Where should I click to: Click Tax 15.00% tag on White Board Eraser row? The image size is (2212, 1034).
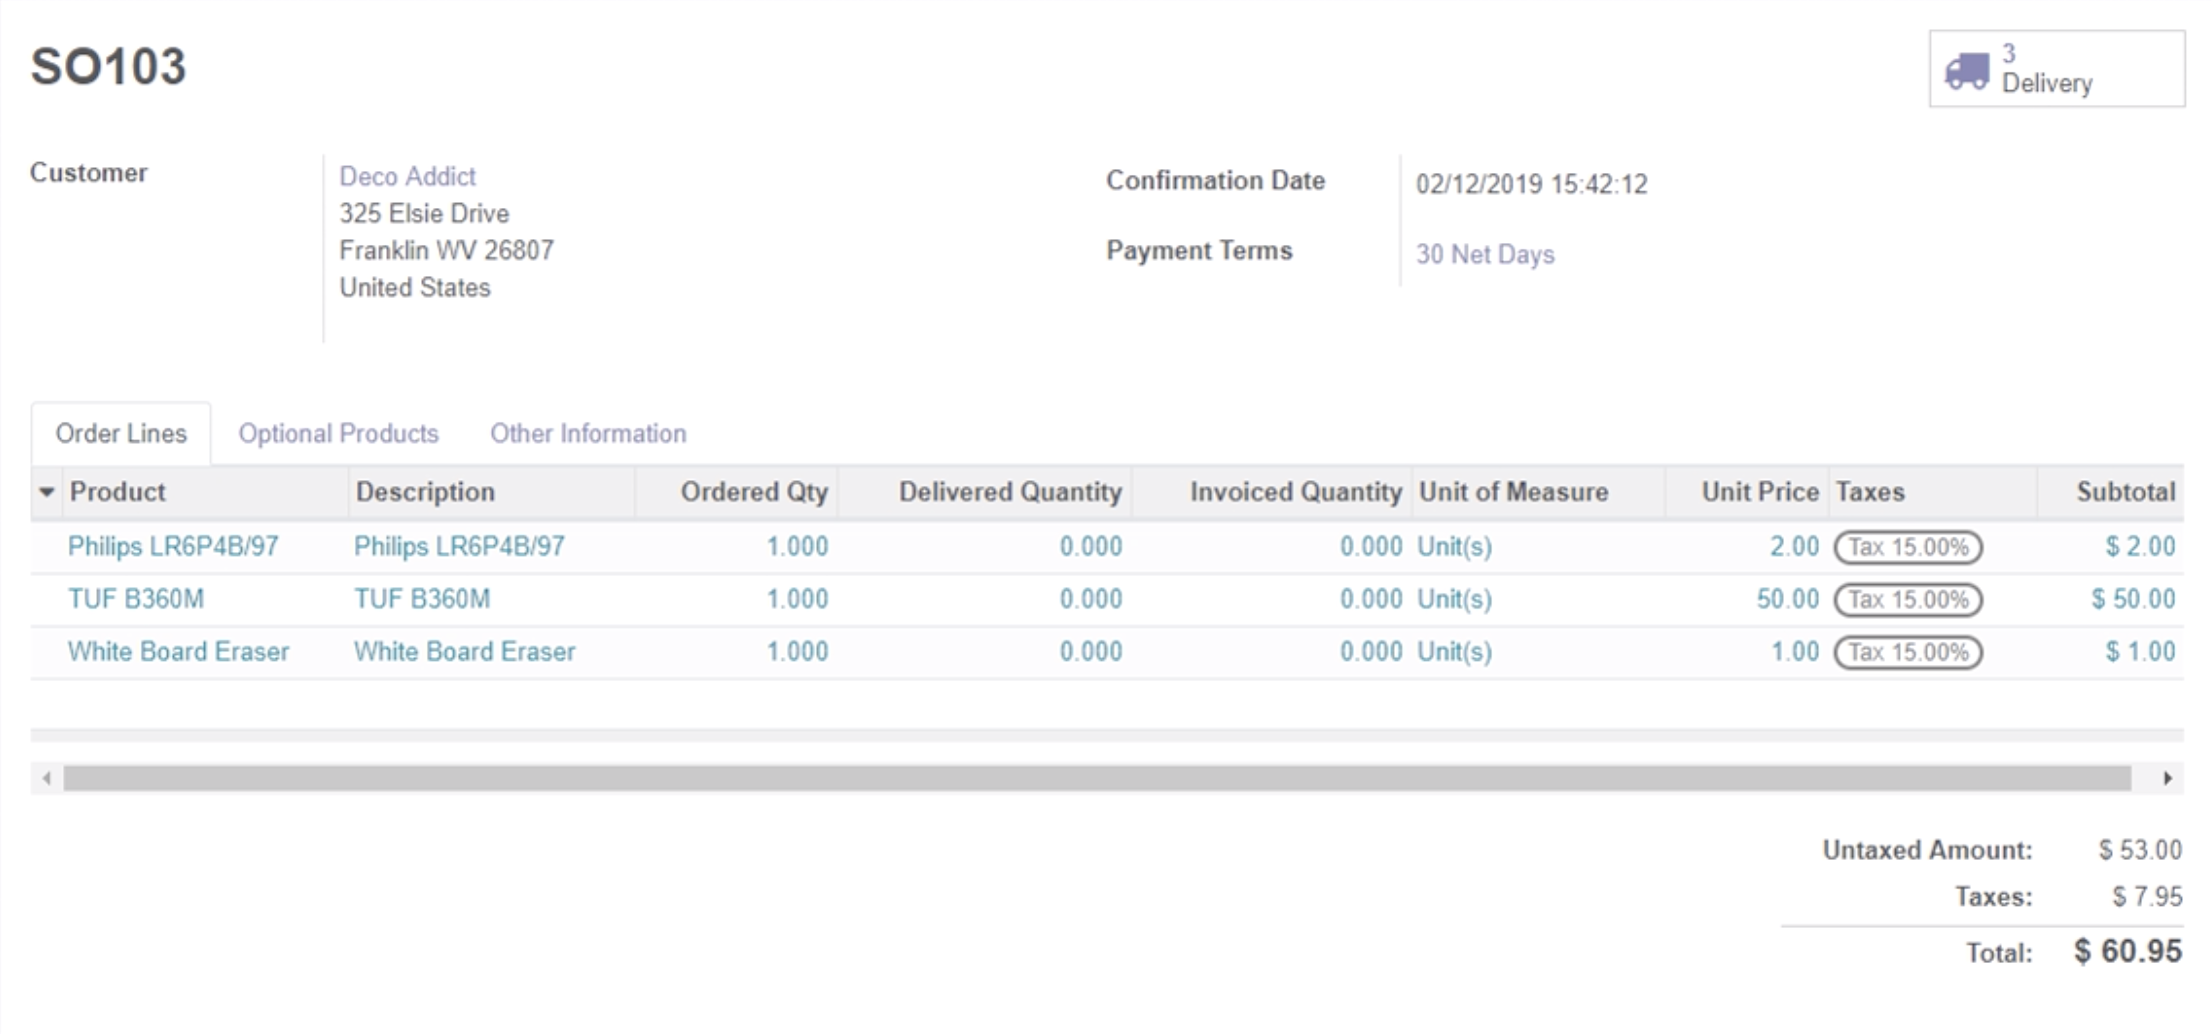(x=1908, y=652)
